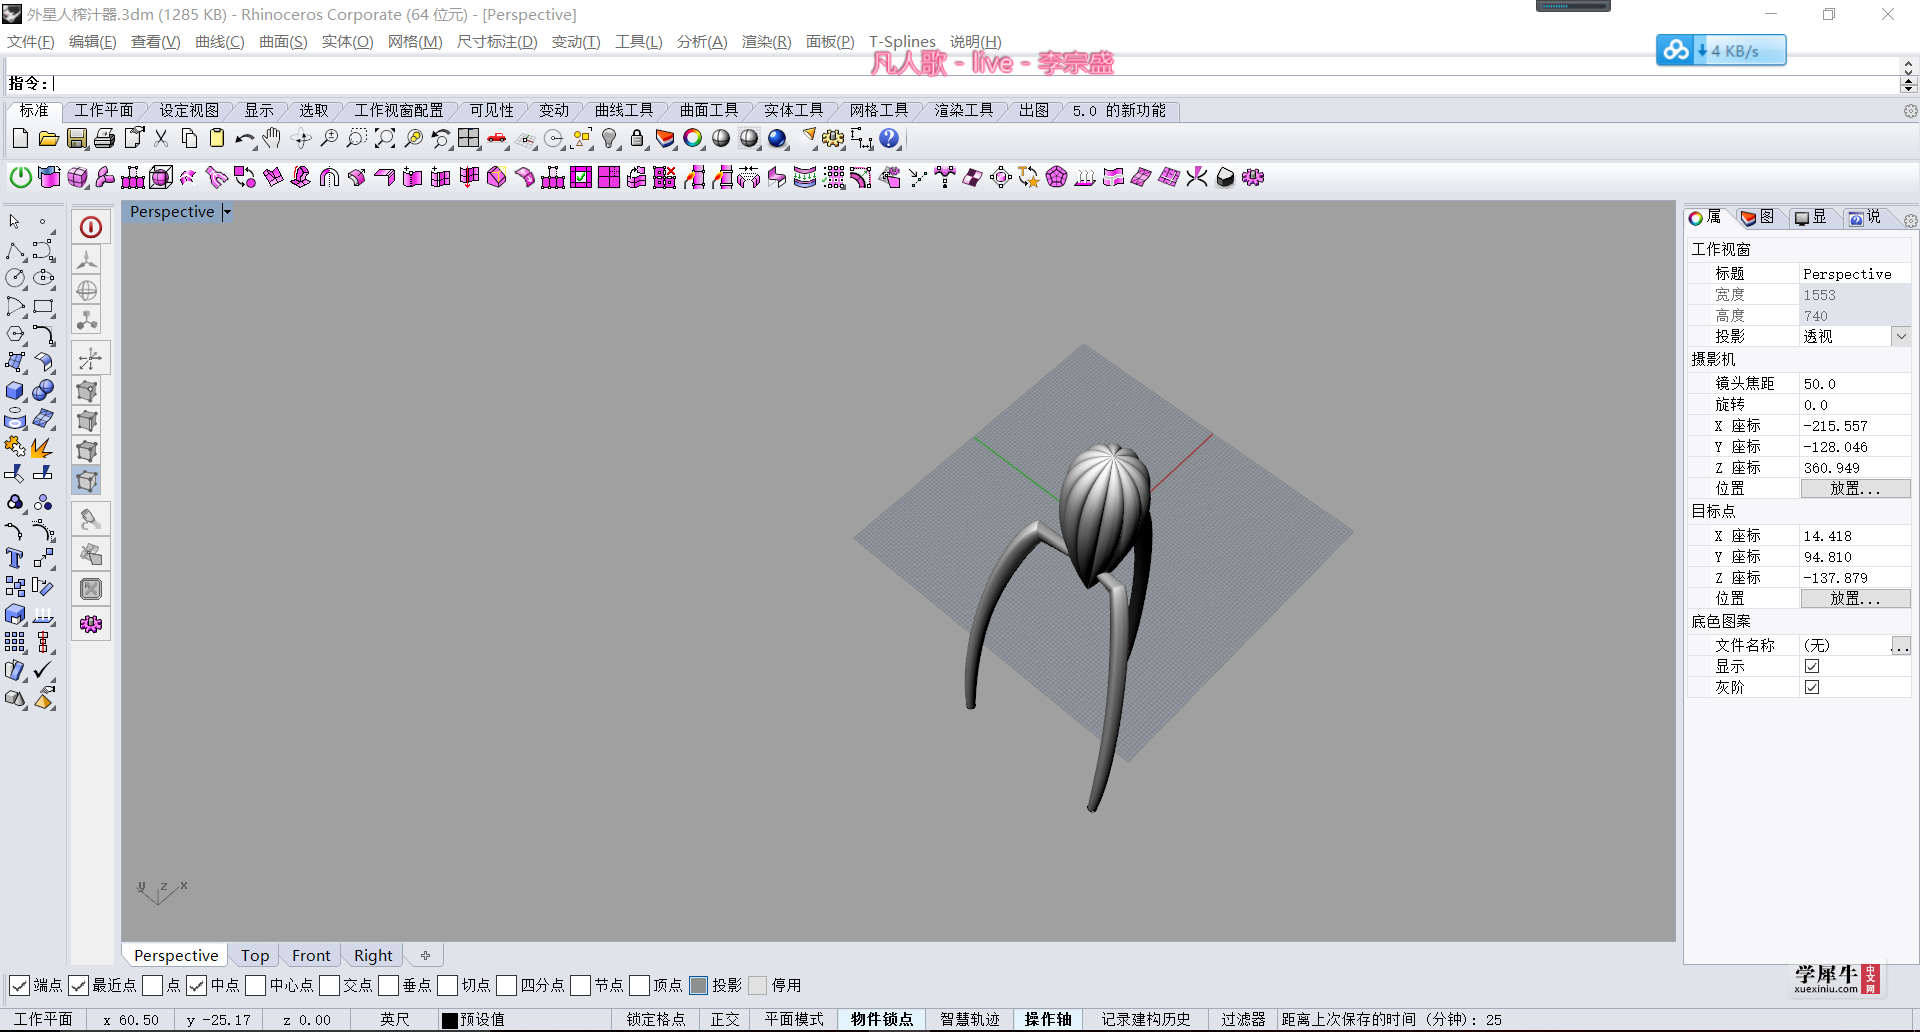Open the color wheel properties icon
Viewport: 1920px width, 1032px height.
693,139
